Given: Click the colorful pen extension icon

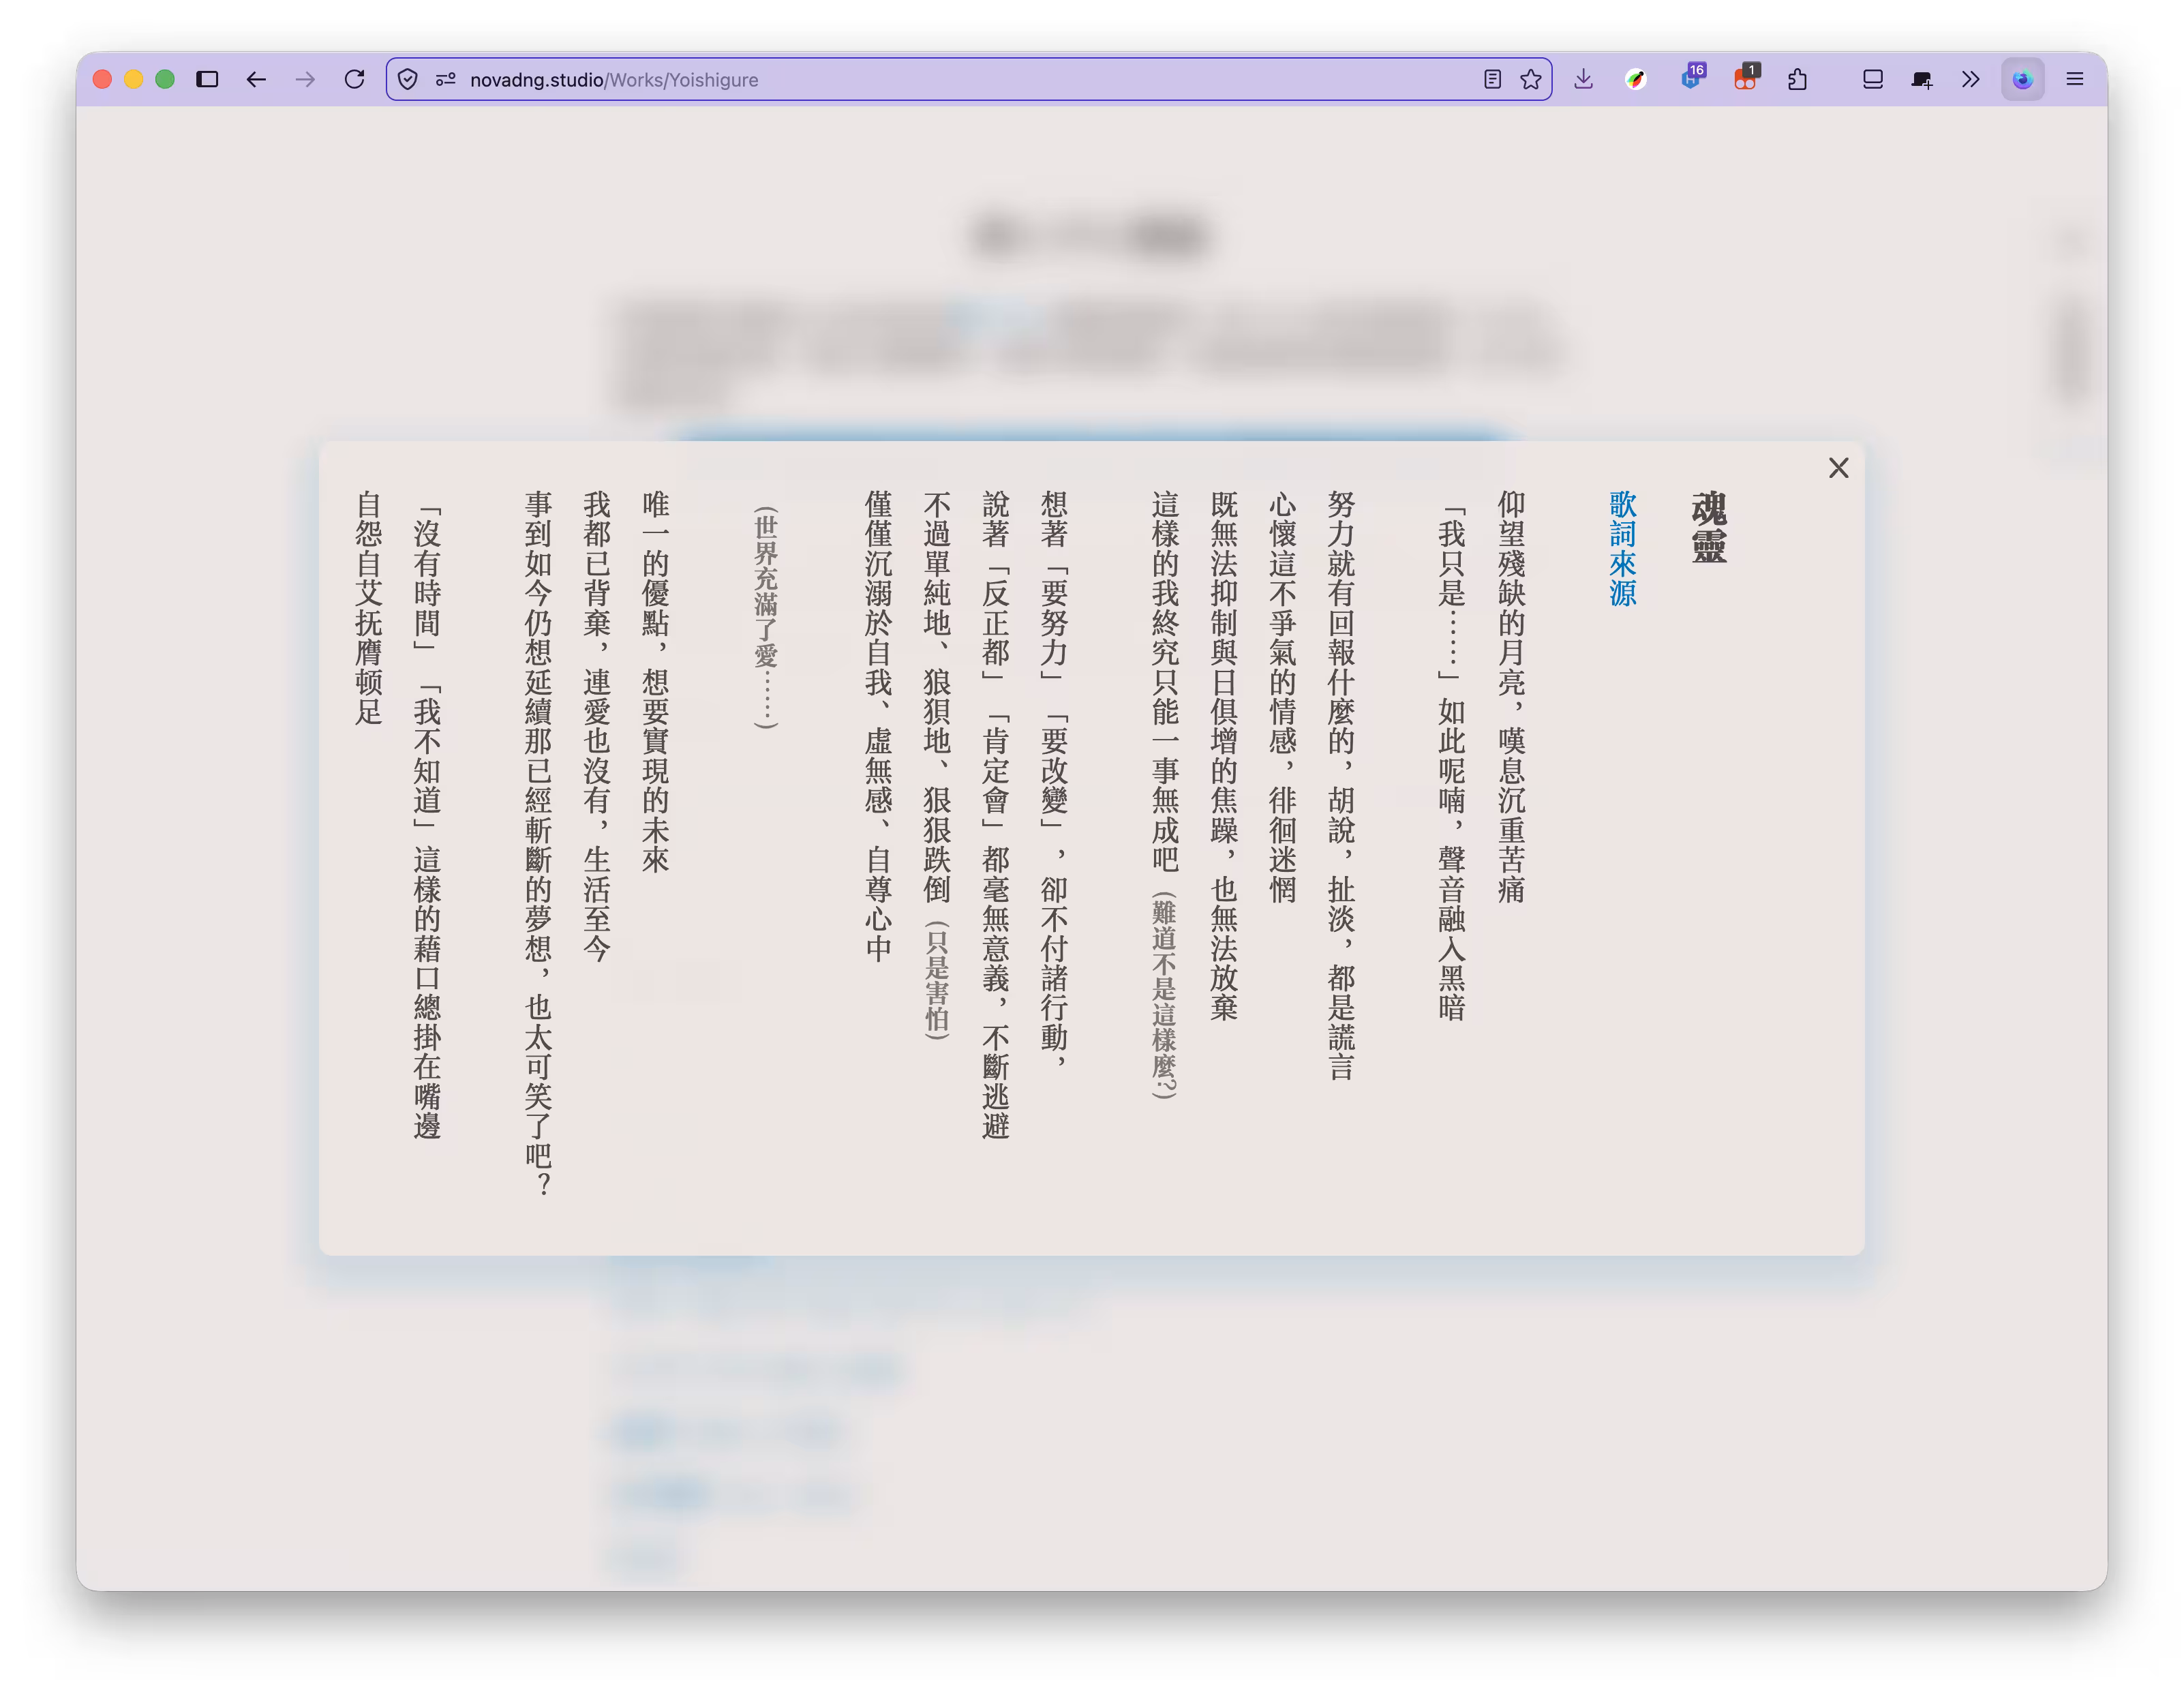Looking at the screenshot, I should click(1635, 79).
